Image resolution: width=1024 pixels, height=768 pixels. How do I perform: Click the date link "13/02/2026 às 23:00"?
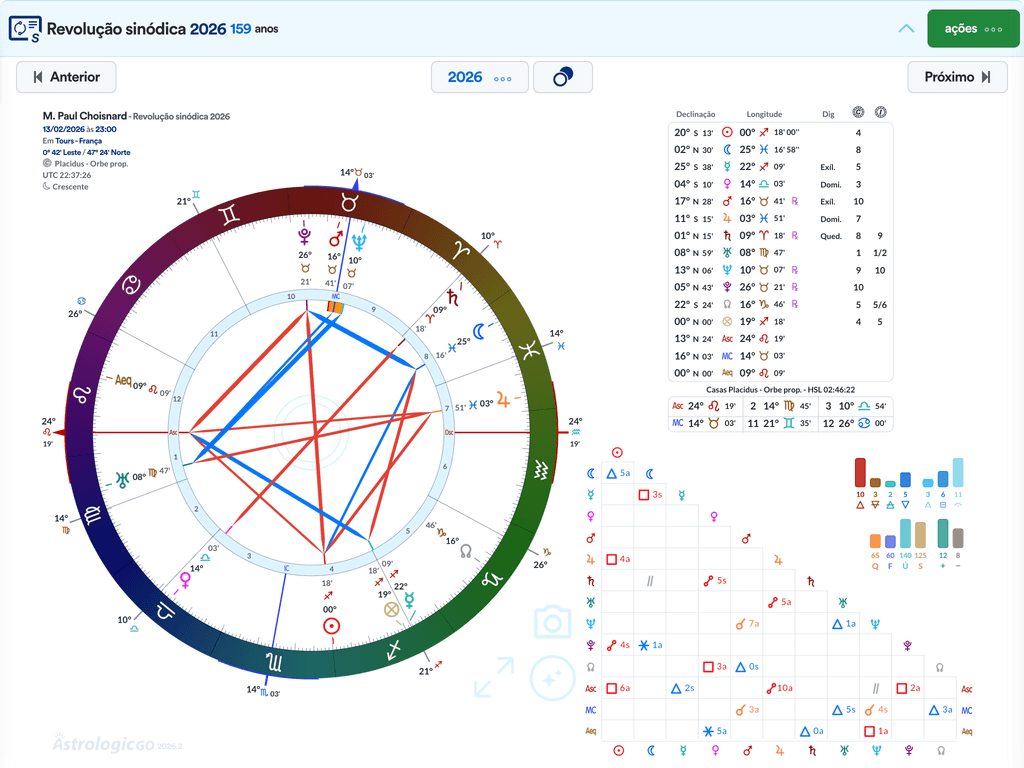pyautogui.click(x=80, y=129)
